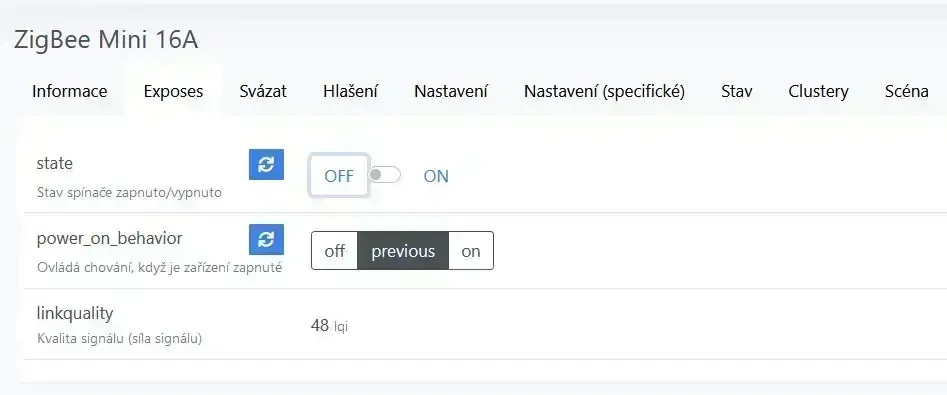This screenshot has width=947, height=395.
Task: Open the Nastavení tab
Action: pyautogui.click(x=451, y=91)
